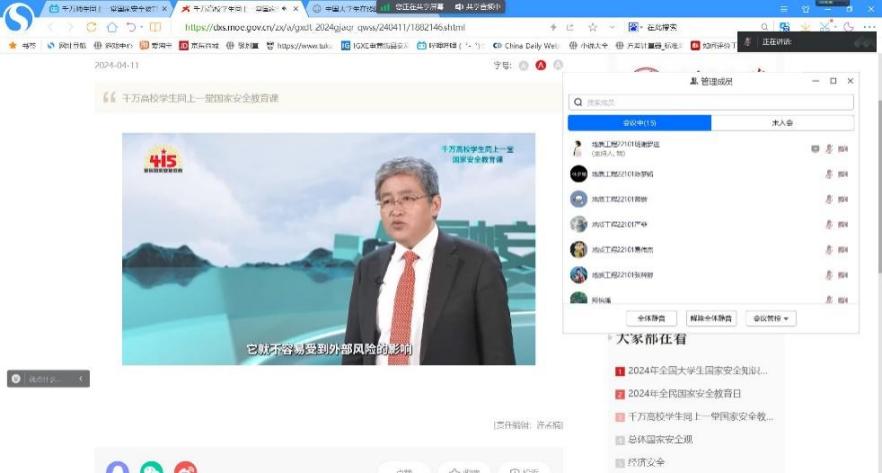Click the Weibo share icon below the video

point(185,468)
